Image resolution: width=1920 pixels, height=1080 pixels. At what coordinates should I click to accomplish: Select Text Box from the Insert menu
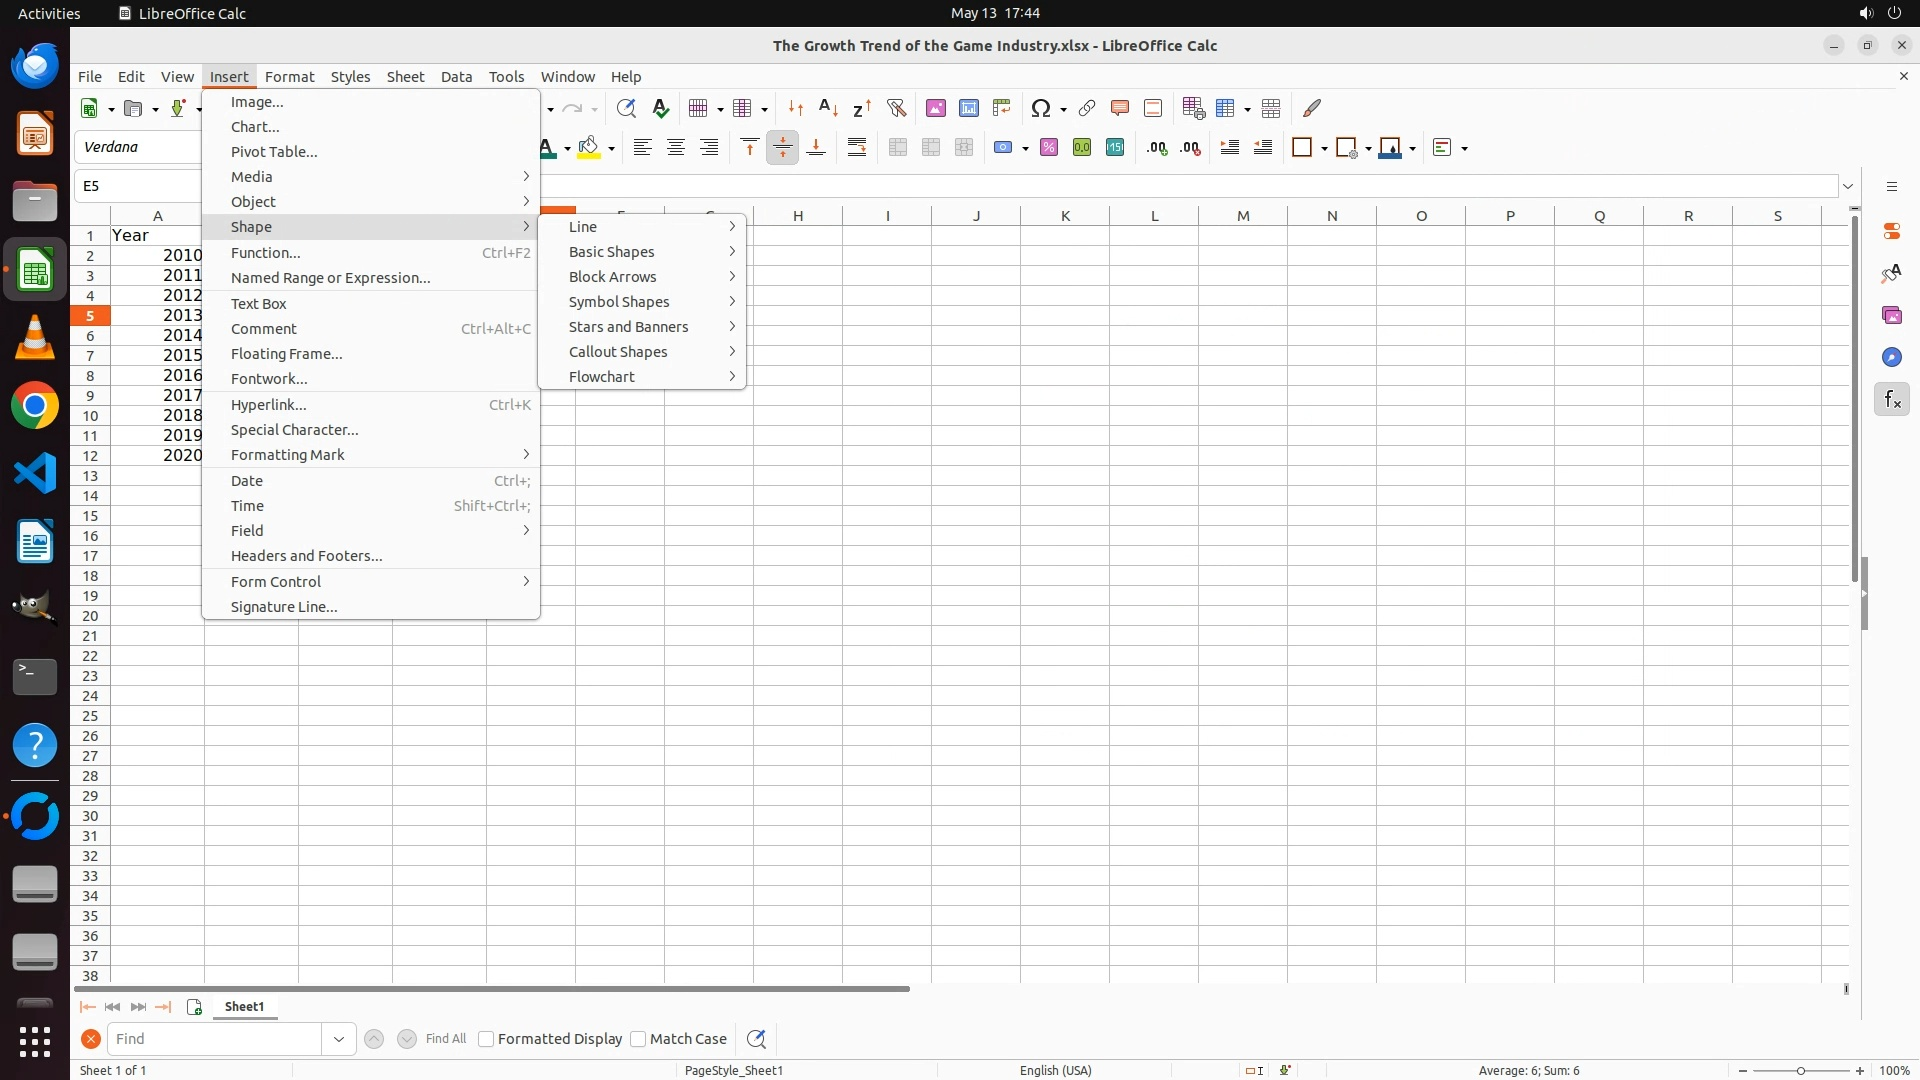pos(259,304)
